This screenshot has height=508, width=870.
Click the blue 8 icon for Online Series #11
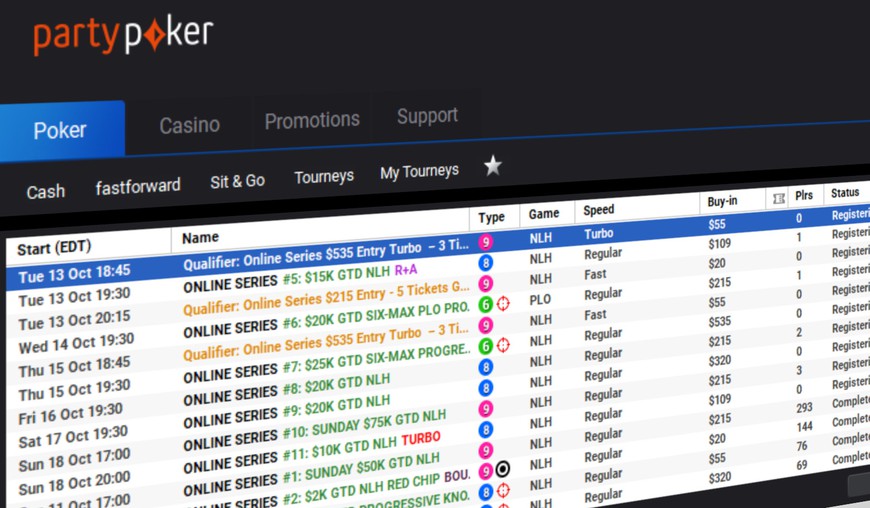(485, 429)
